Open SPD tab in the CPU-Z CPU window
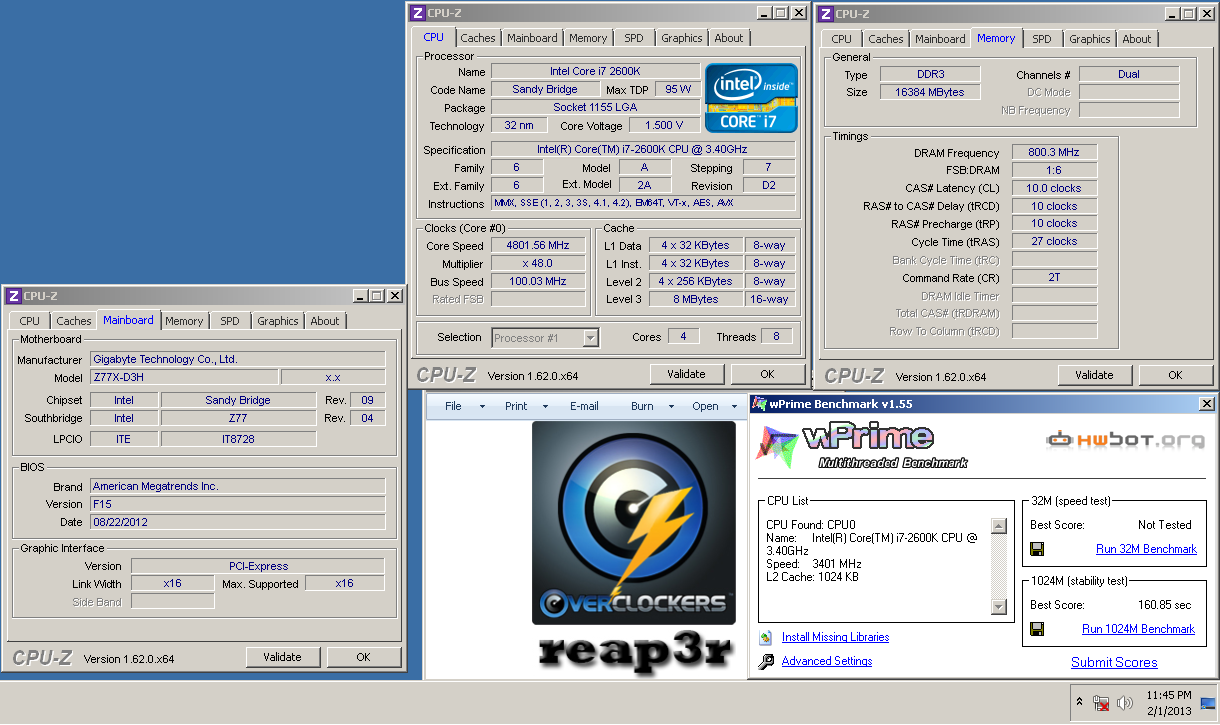 (634, 38)
